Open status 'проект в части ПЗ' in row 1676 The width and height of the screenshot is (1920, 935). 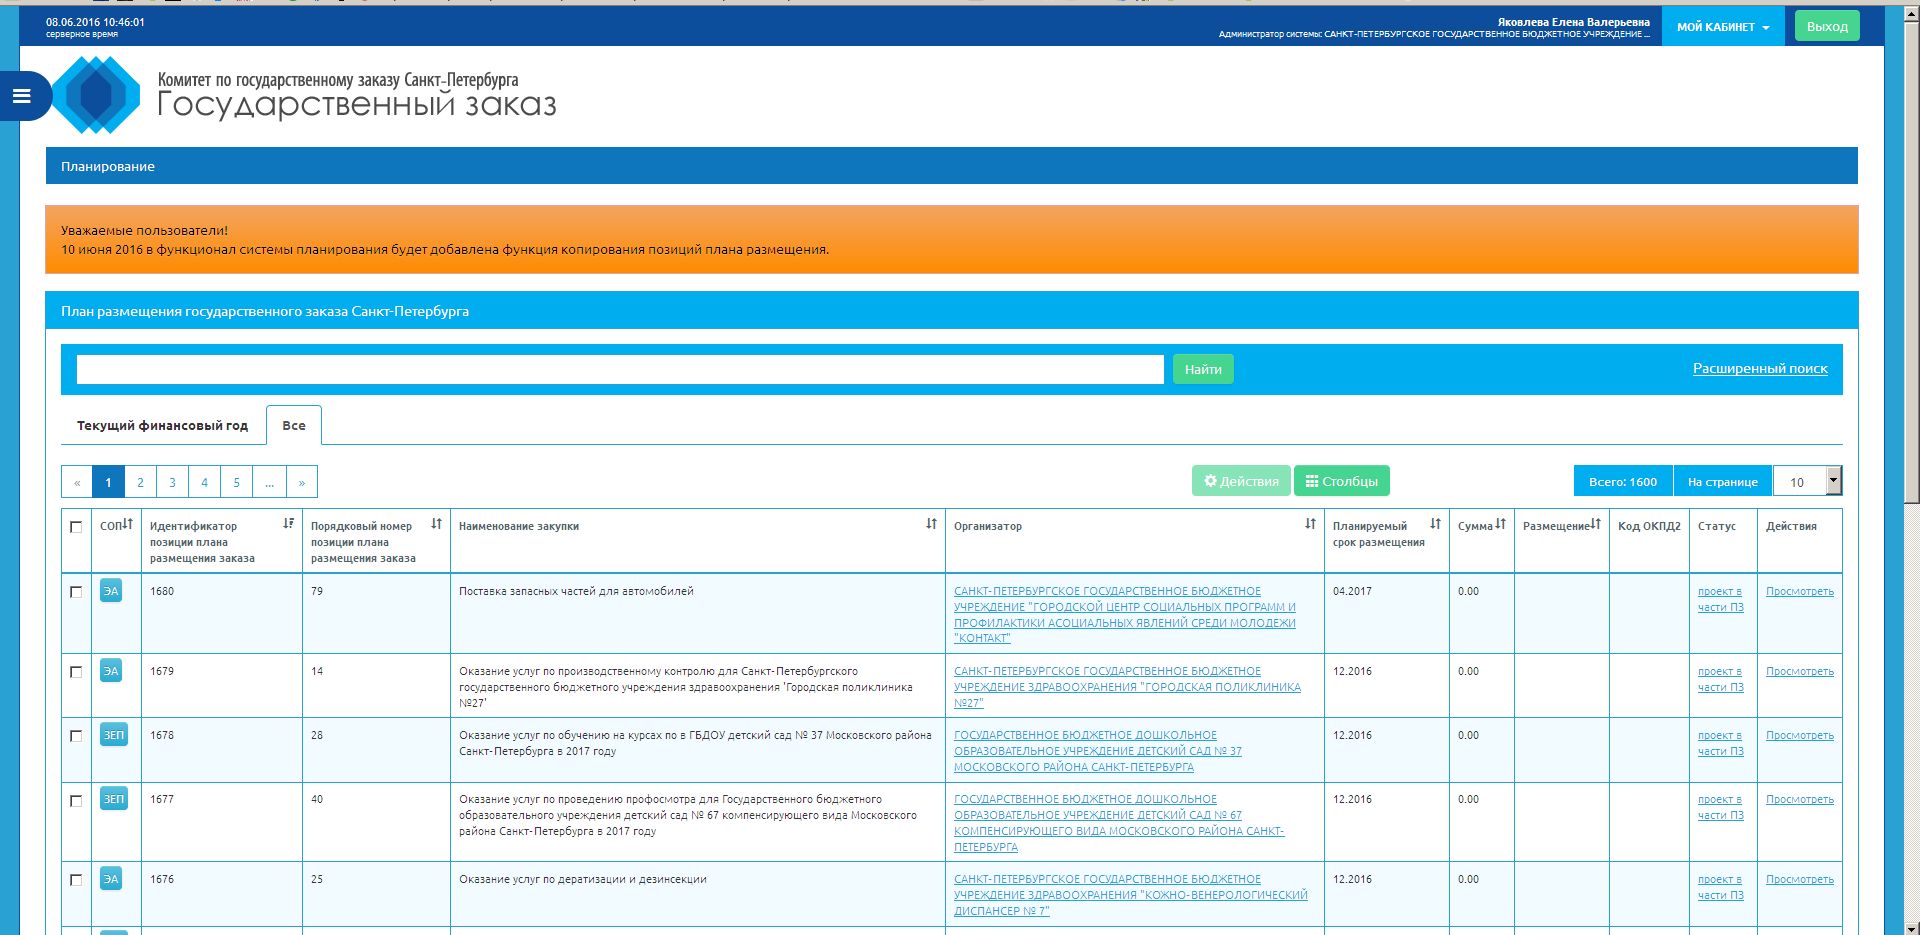[x=1720, y=887]
